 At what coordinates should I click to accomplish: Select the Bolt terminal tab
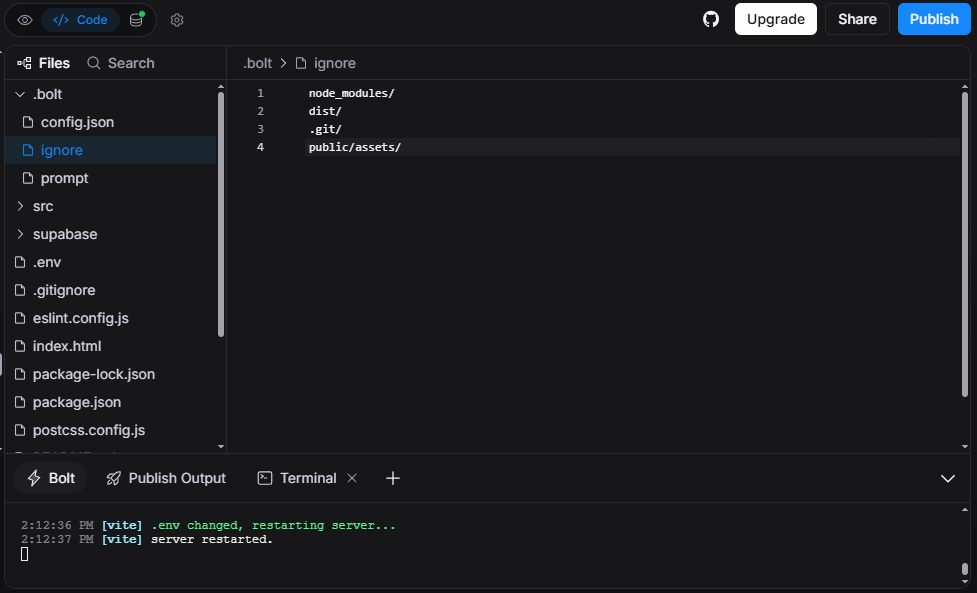50,478
